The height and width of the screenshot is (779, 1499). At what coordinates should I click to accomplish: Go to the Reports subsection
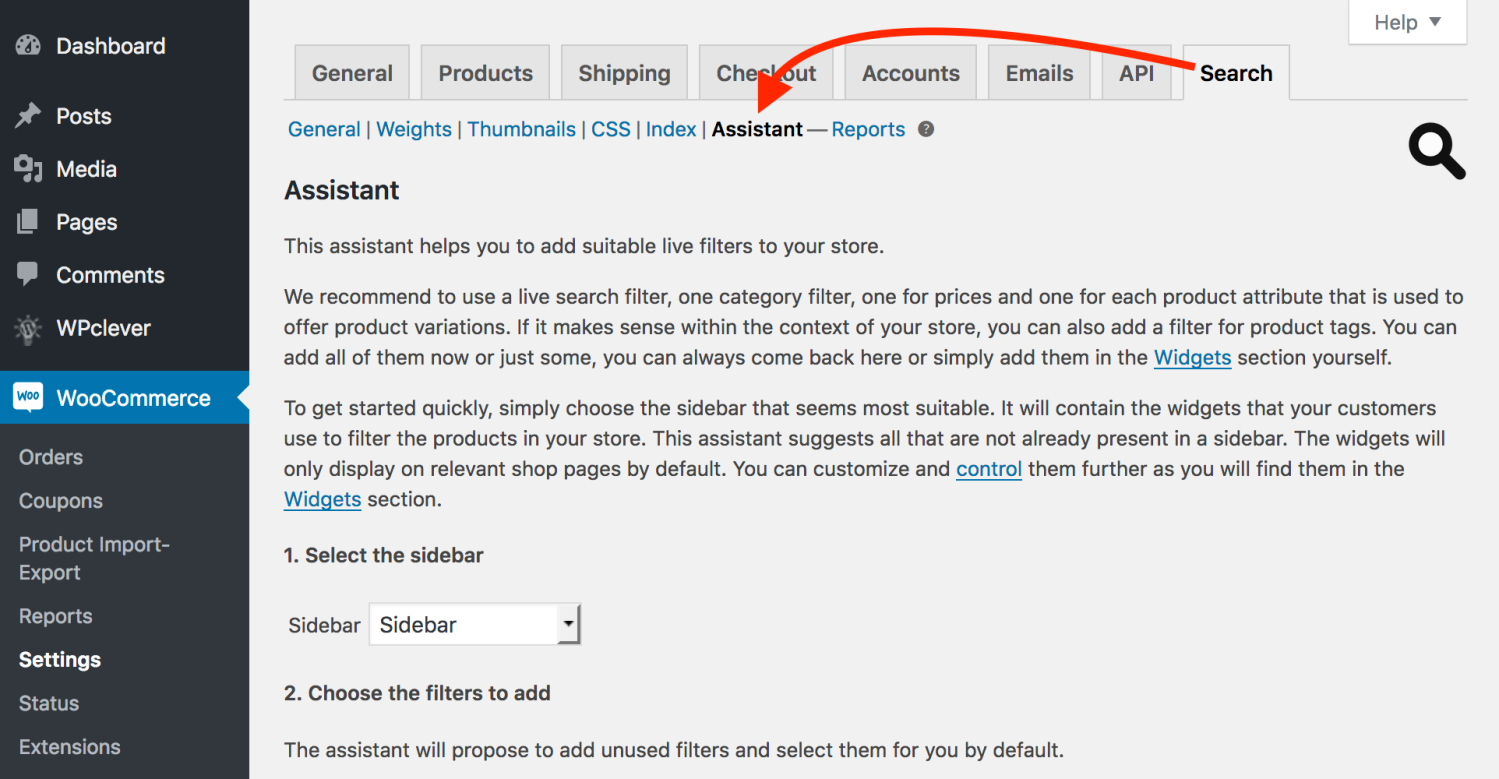868,129
